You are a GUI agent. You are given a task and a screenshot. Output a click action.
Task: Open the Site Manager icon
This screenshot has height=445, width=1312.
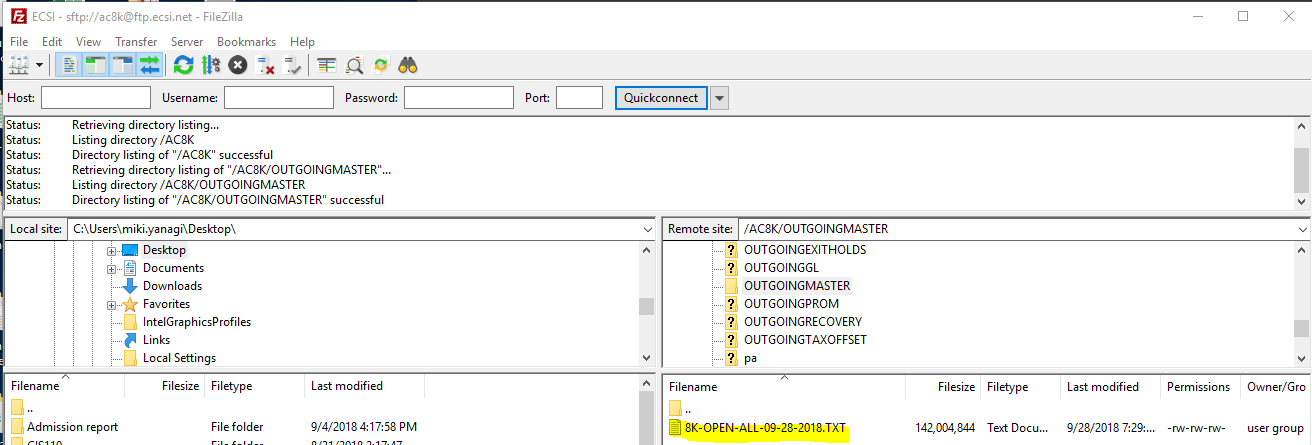(x=19, y=65)
